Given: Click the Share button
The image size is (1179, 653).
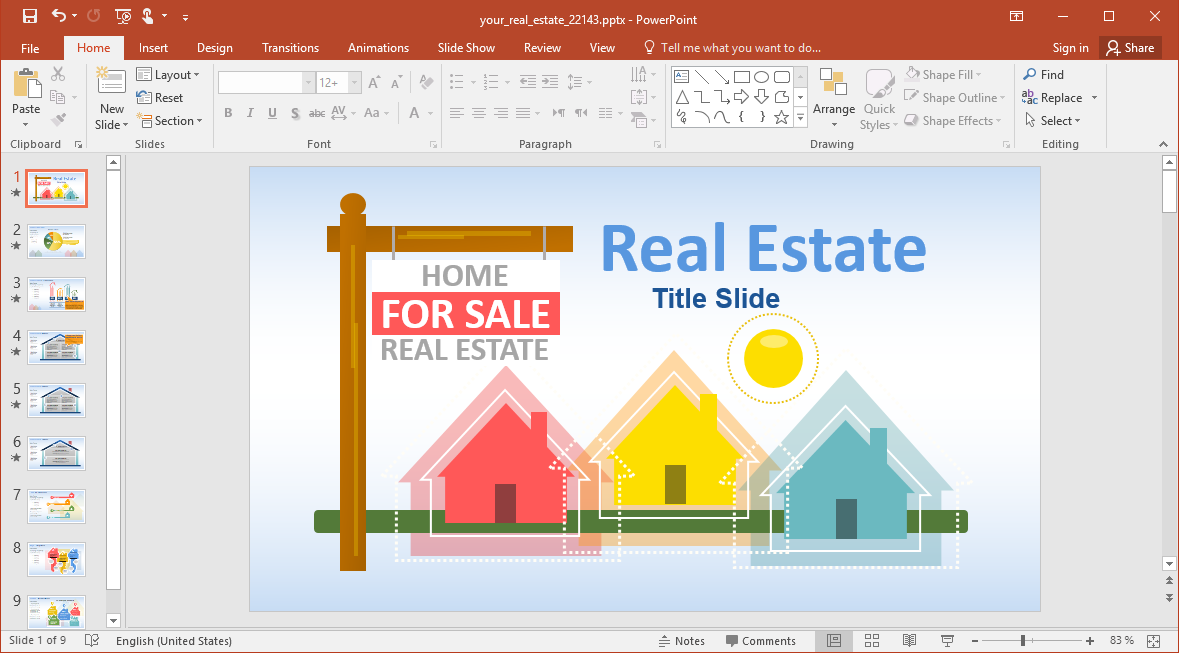Looking at the screenshot, I should tap(1130, 47).
